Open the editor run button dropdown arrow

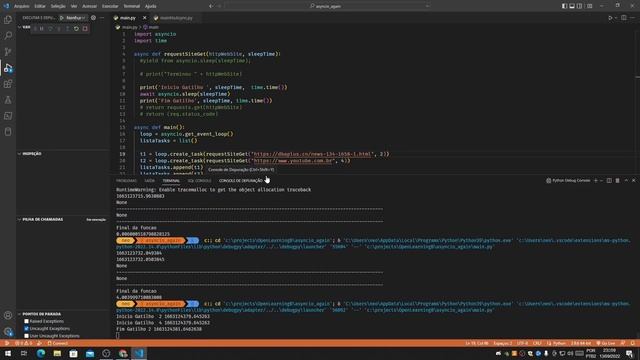click(x=615, y=18)
